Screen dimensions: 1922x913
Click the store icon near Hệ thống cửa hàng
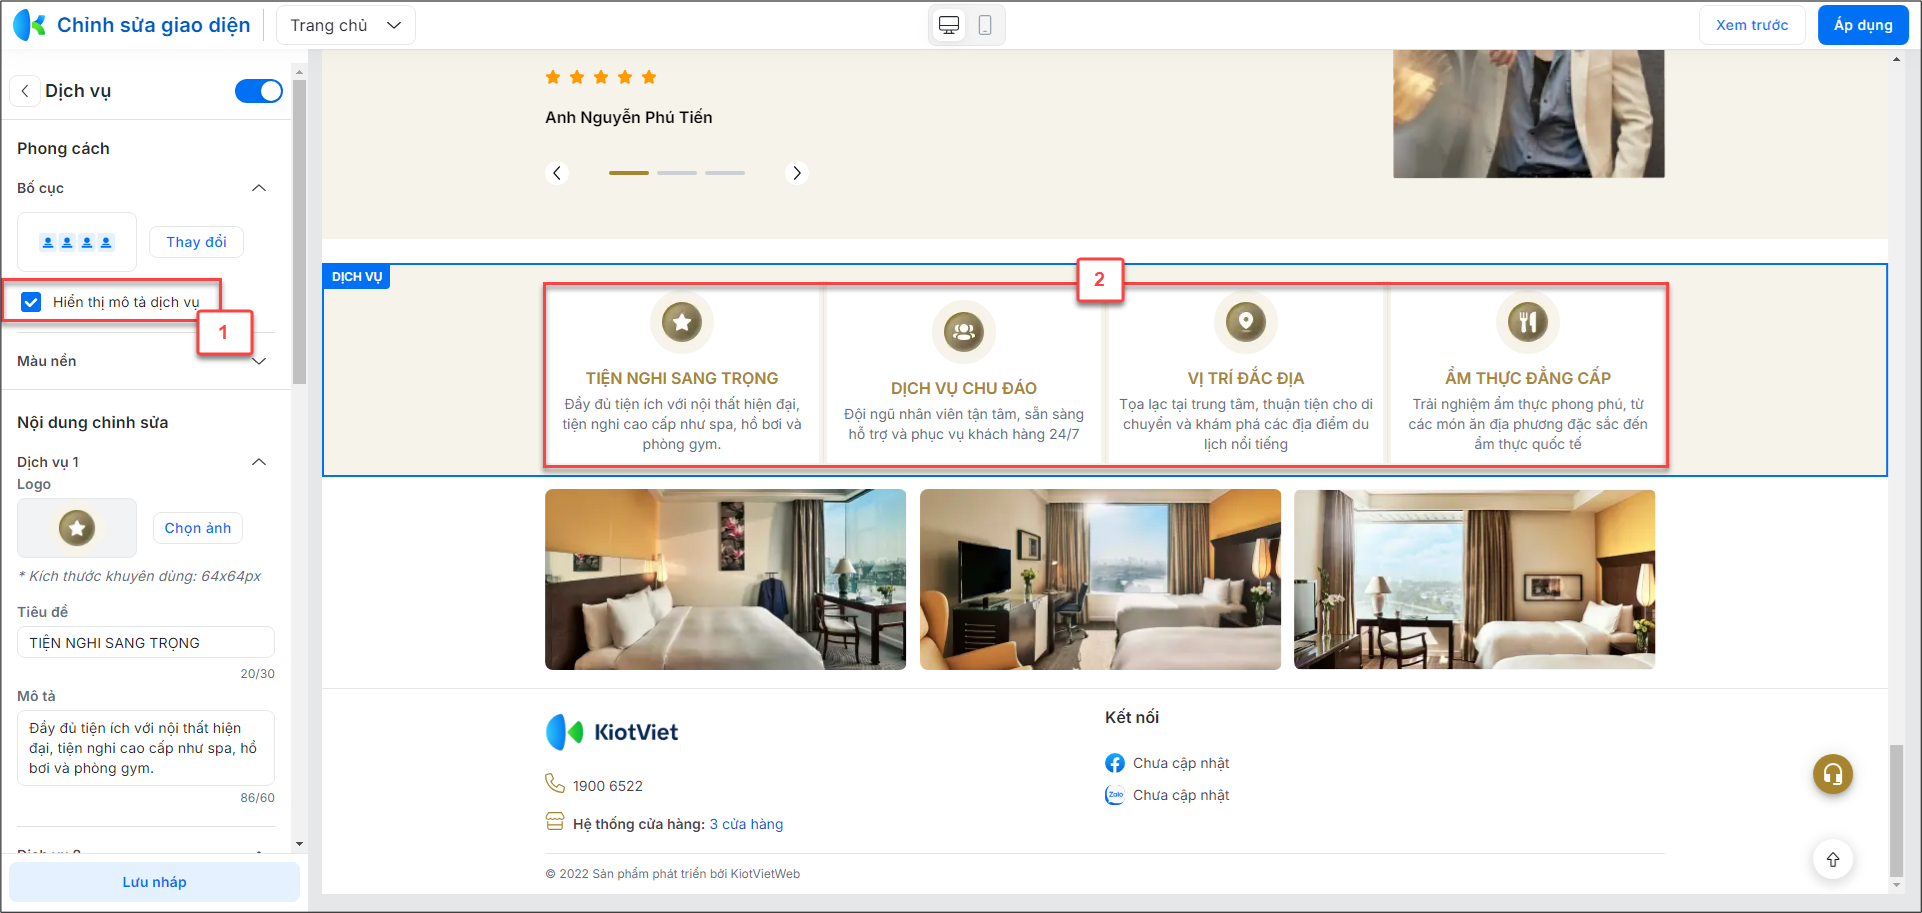point(555,822)
